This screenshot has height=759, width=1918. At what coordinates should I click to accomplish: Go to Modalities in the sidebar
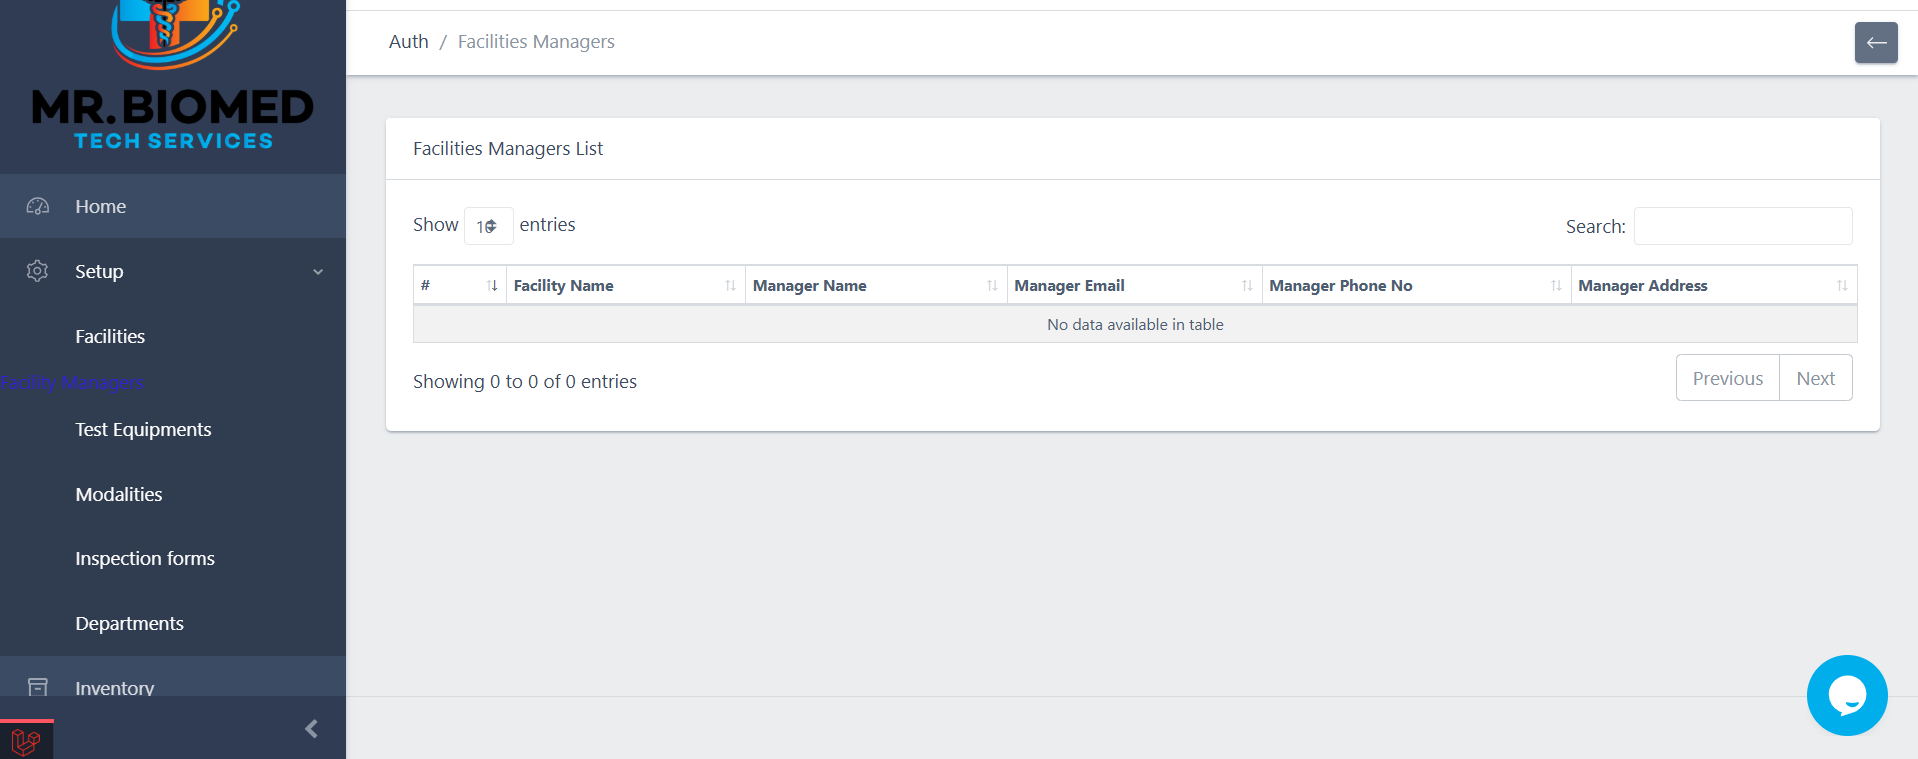click(x=119, y=495)
